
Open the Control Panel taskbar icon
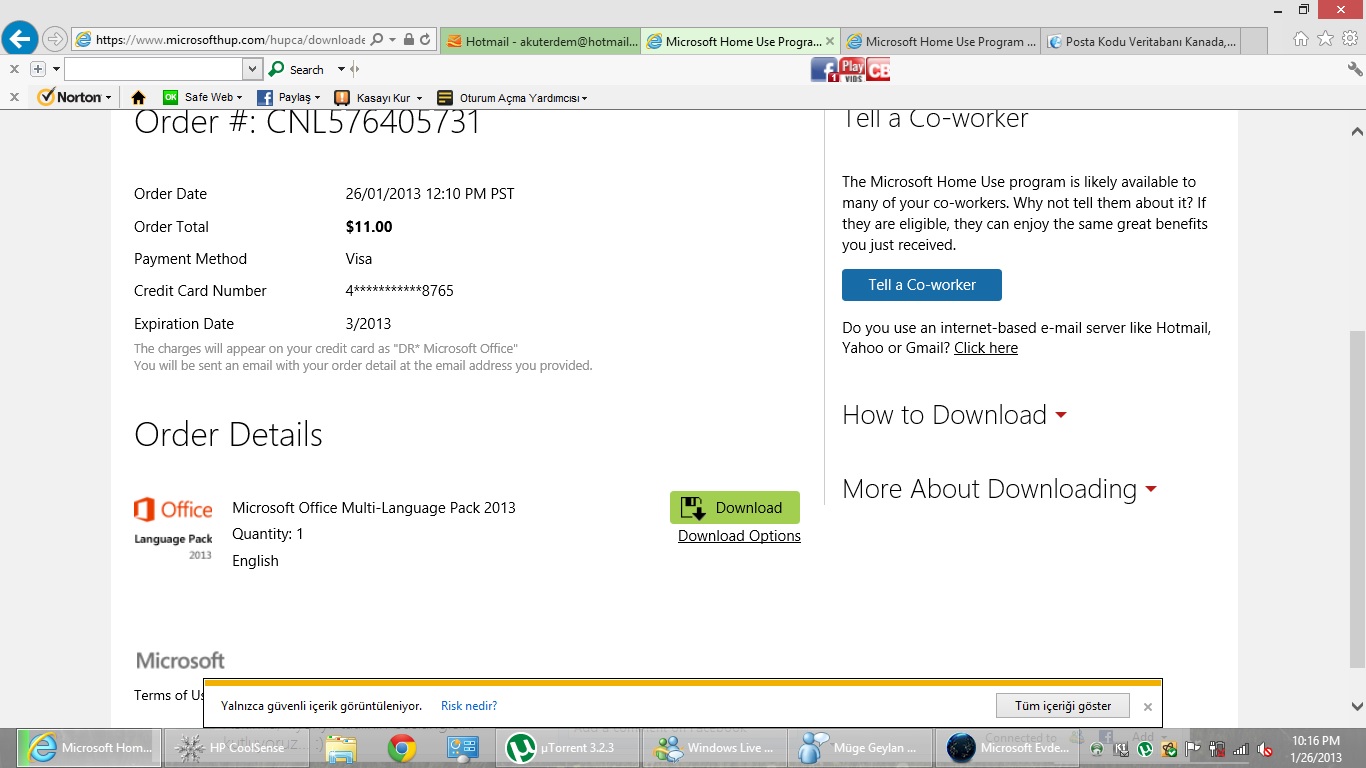click(463, 747)
